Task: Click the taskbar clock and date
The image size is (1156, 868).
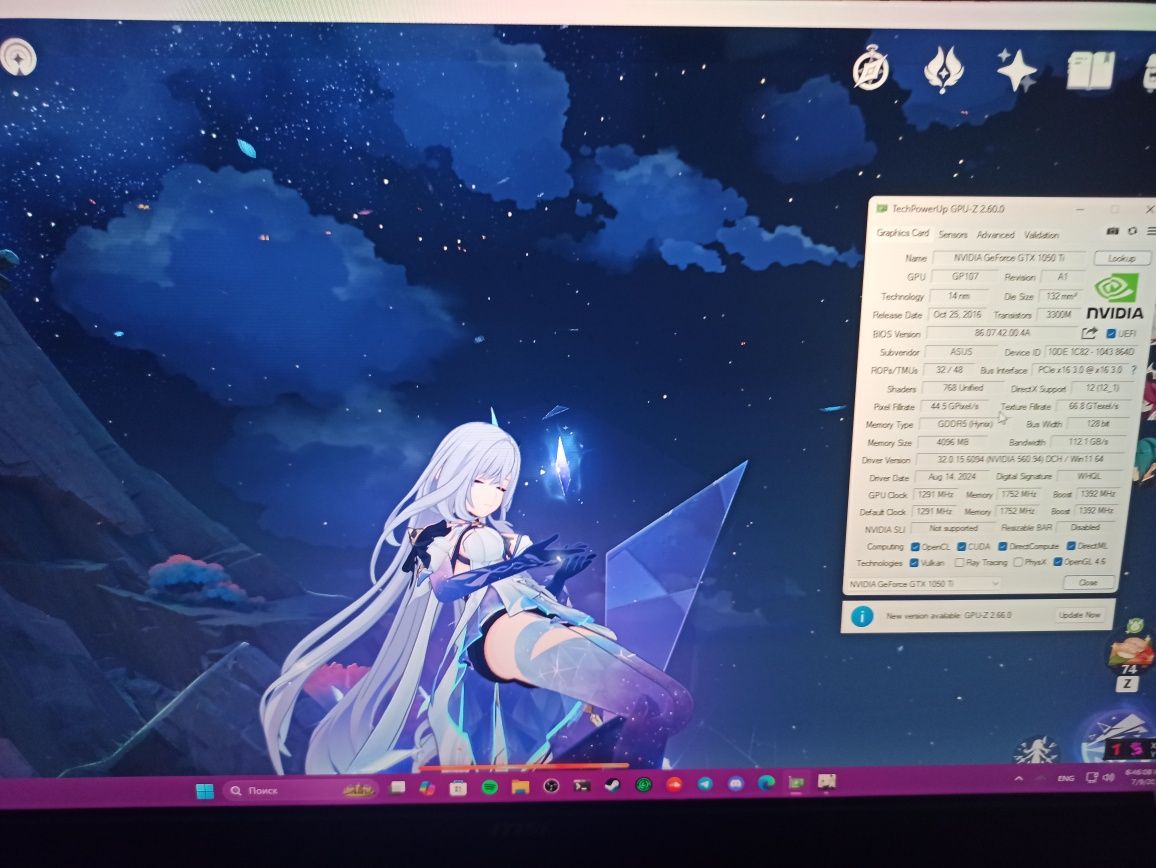Action: click(1139, 777)
